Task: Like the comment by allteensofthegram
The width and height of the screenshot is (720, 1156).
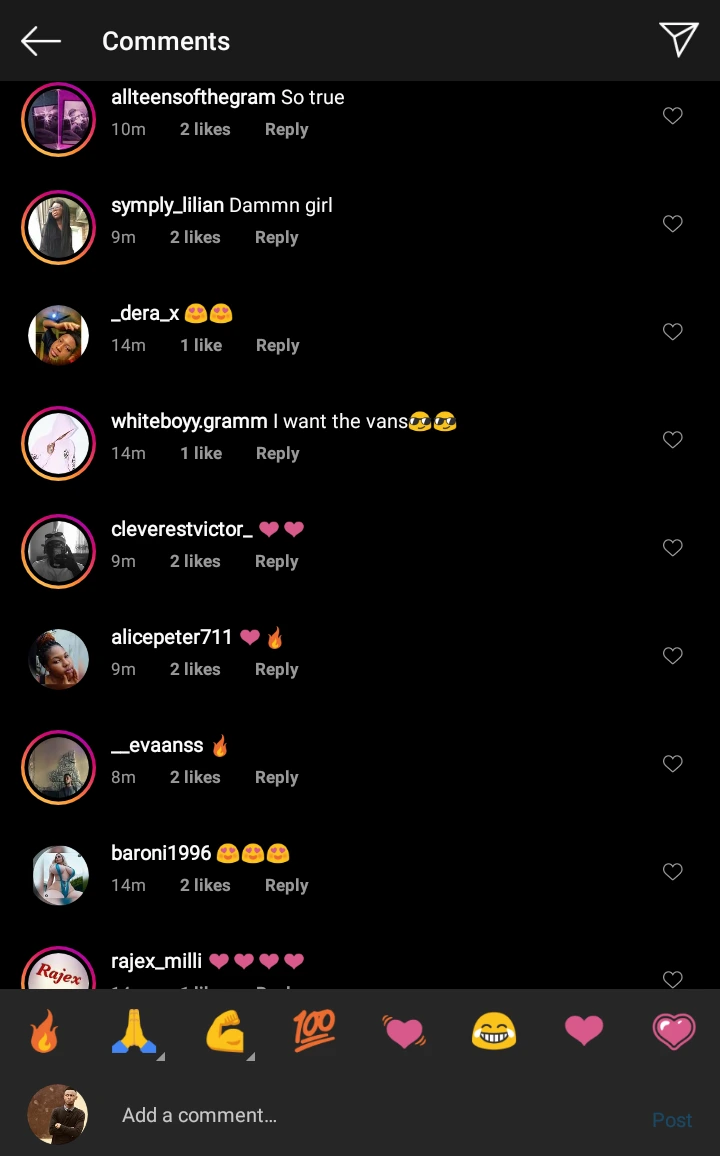Action: coord(673,116)
